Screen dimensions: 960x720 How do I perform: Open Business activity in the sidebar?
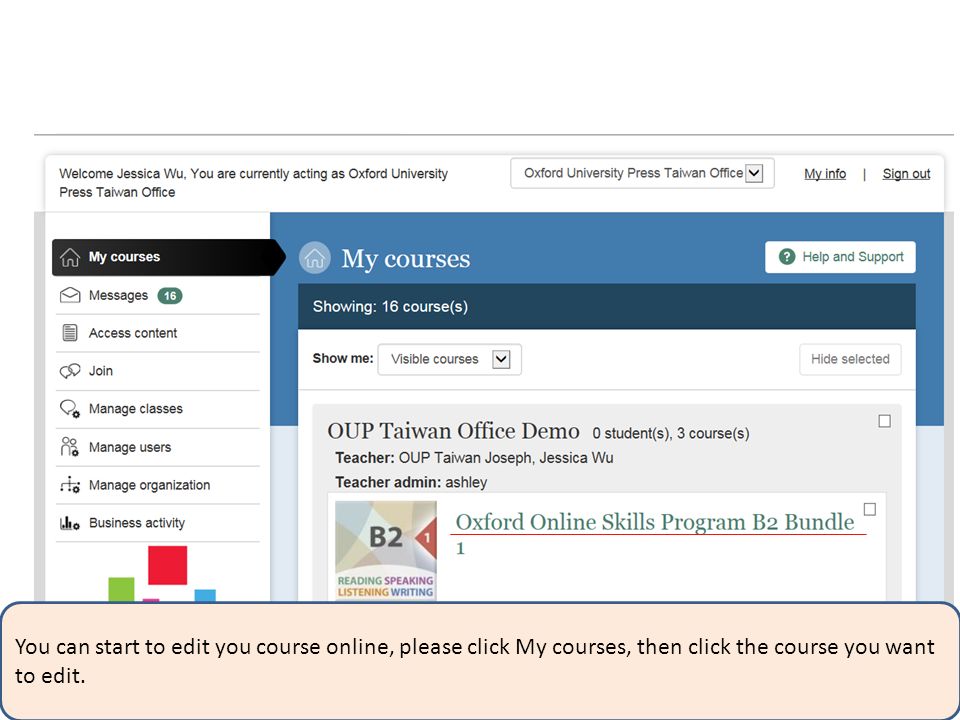click(158, 523)
